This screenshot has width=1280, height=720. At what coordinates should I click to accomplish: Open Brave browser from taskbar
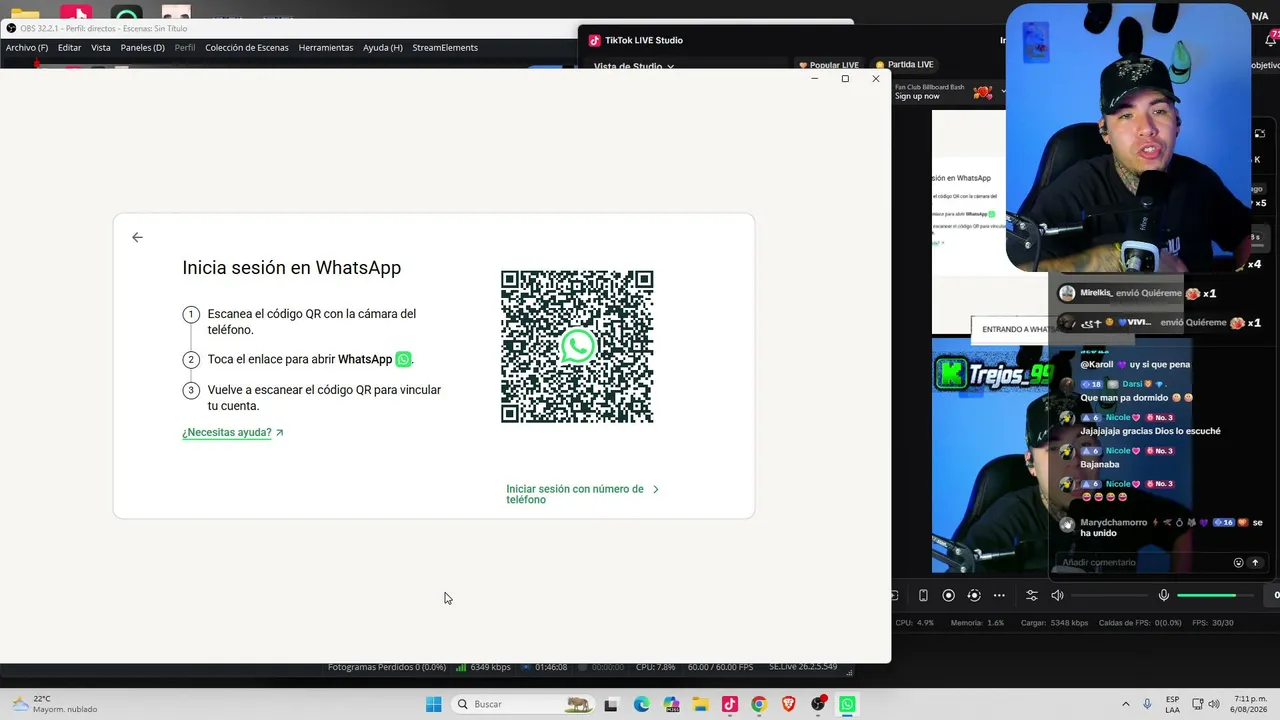click(789, 704)
